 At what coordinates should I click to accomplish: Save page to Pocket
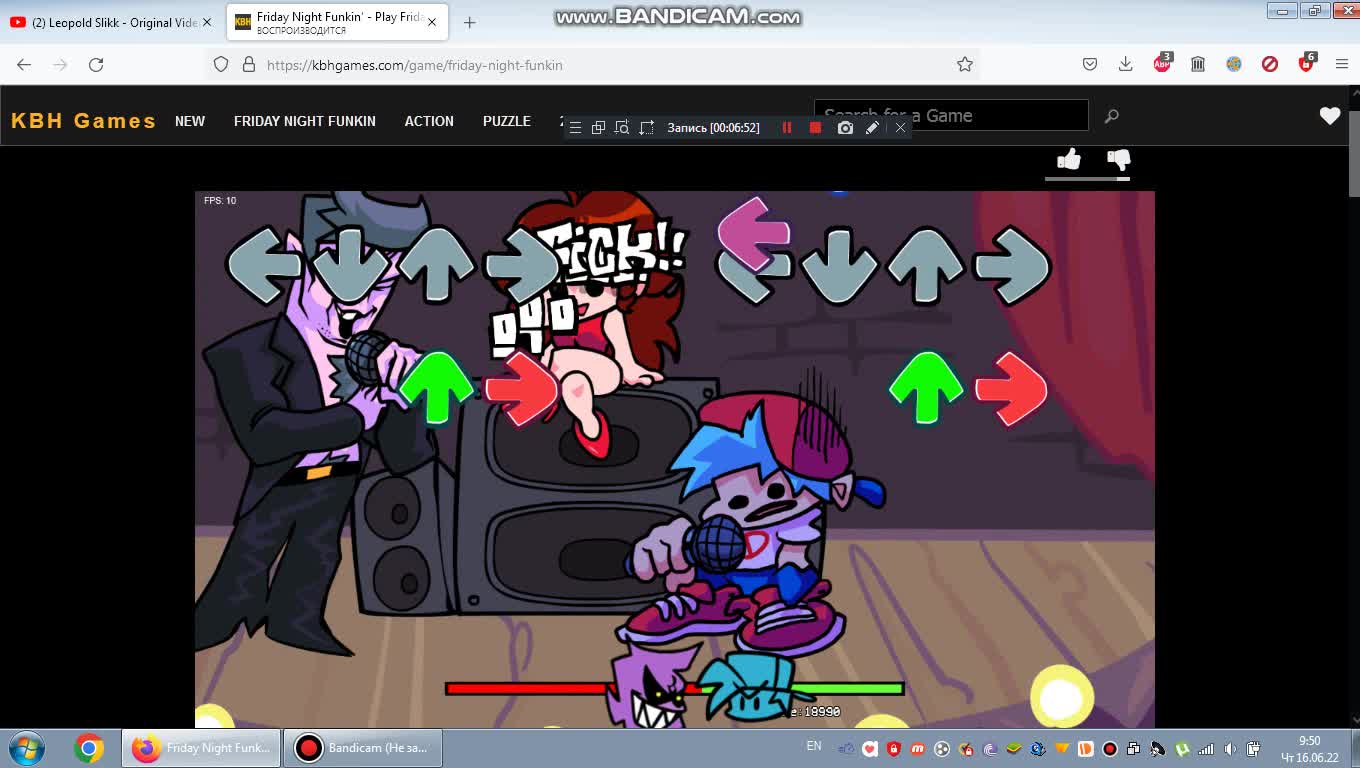click(x=1090, y=64)
